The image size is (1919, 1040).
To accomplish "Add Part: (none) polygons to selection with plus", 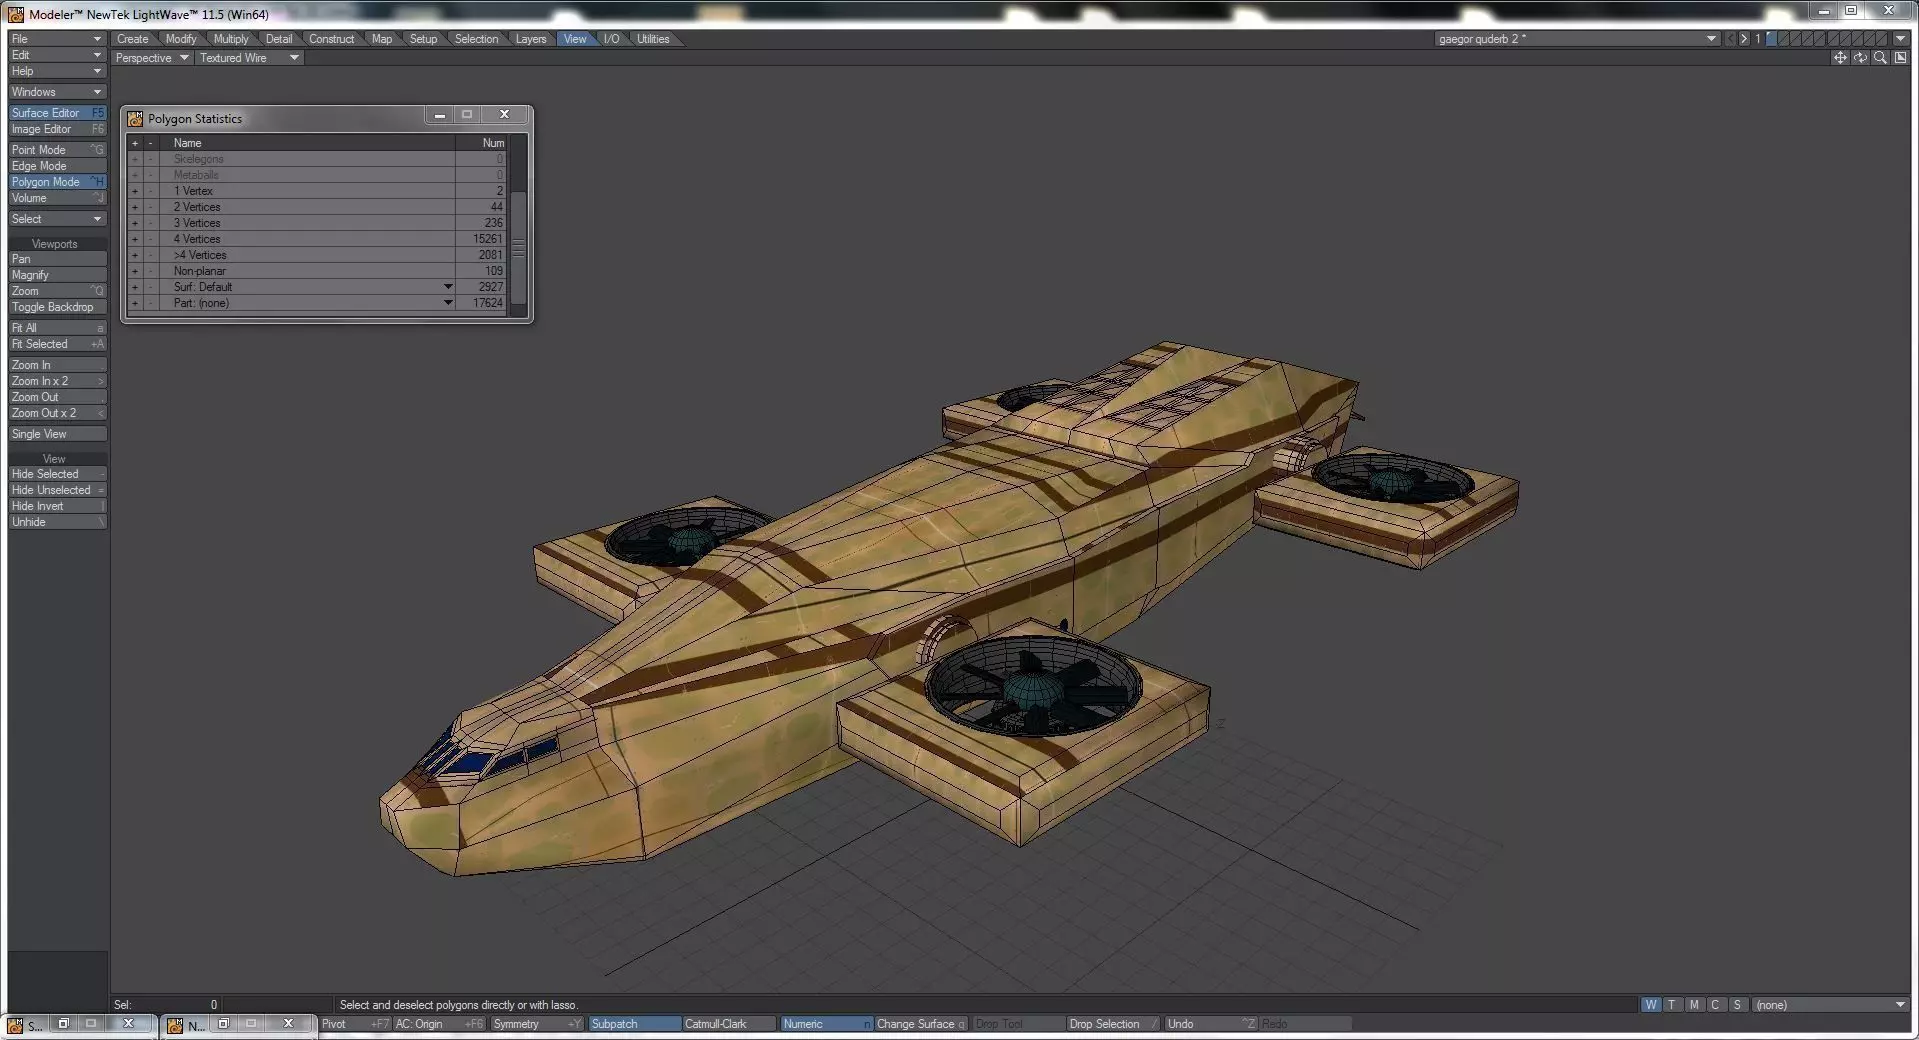I will click(135, 303).
